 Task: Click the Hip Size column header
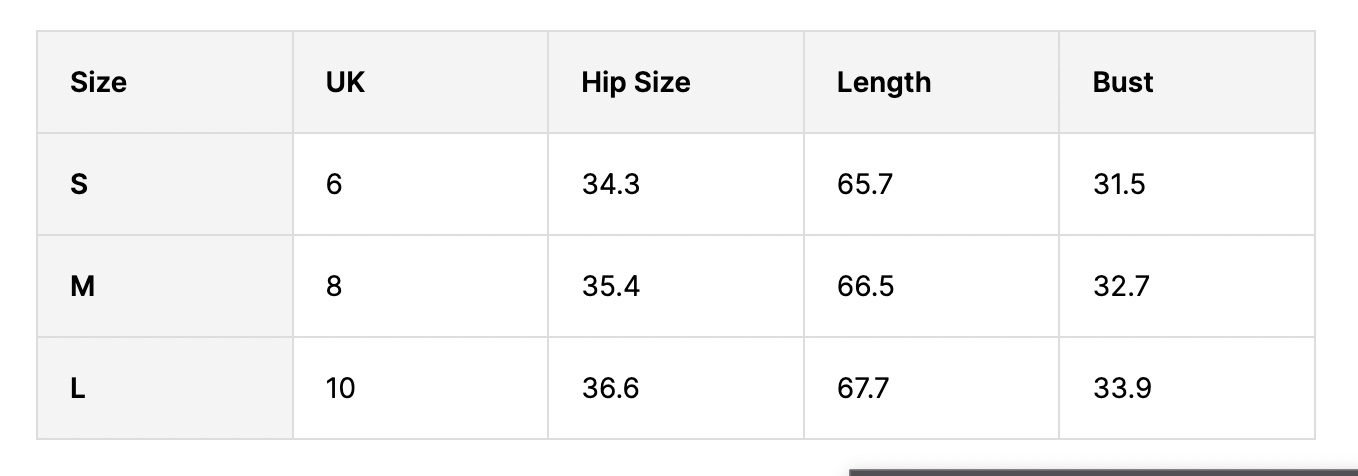coord(635,82)
